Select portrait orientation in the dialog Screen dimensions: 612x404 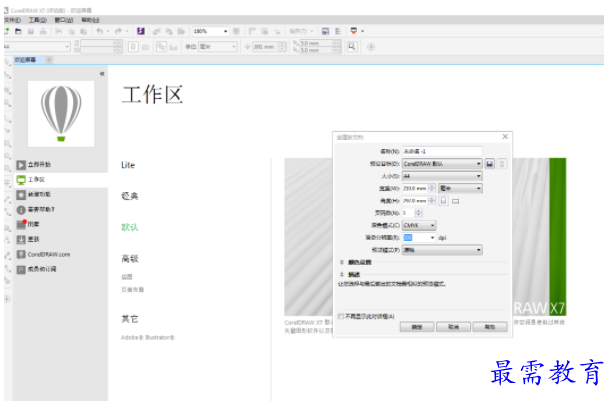coord(443,201)
